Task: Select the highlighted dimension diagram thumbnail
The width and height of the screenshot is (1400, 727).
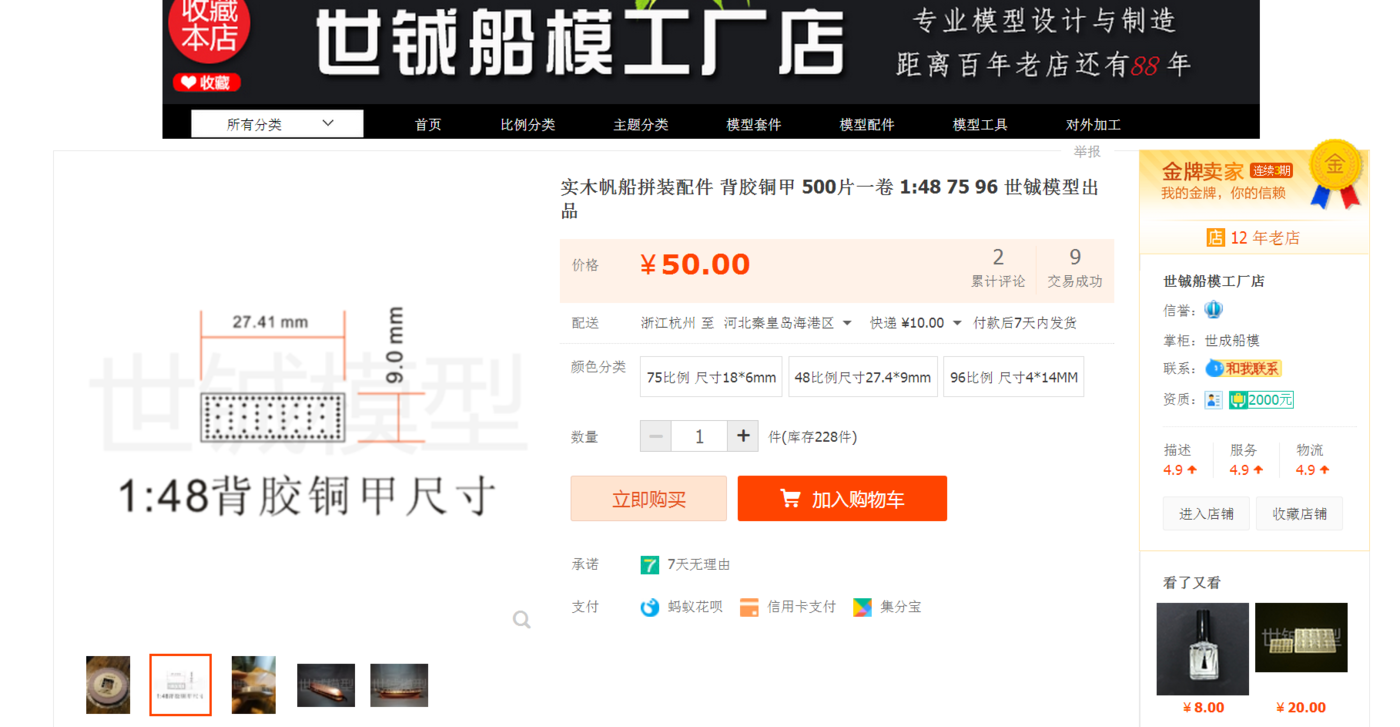Action: pos(181,685)
